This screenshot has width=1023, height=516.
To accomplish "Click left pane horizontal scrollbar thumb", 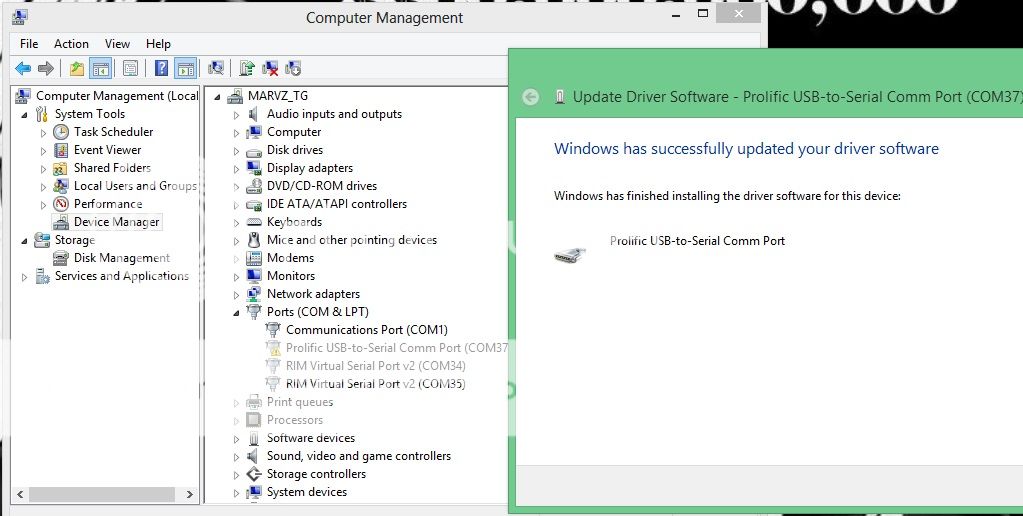I will pos(101,494).
